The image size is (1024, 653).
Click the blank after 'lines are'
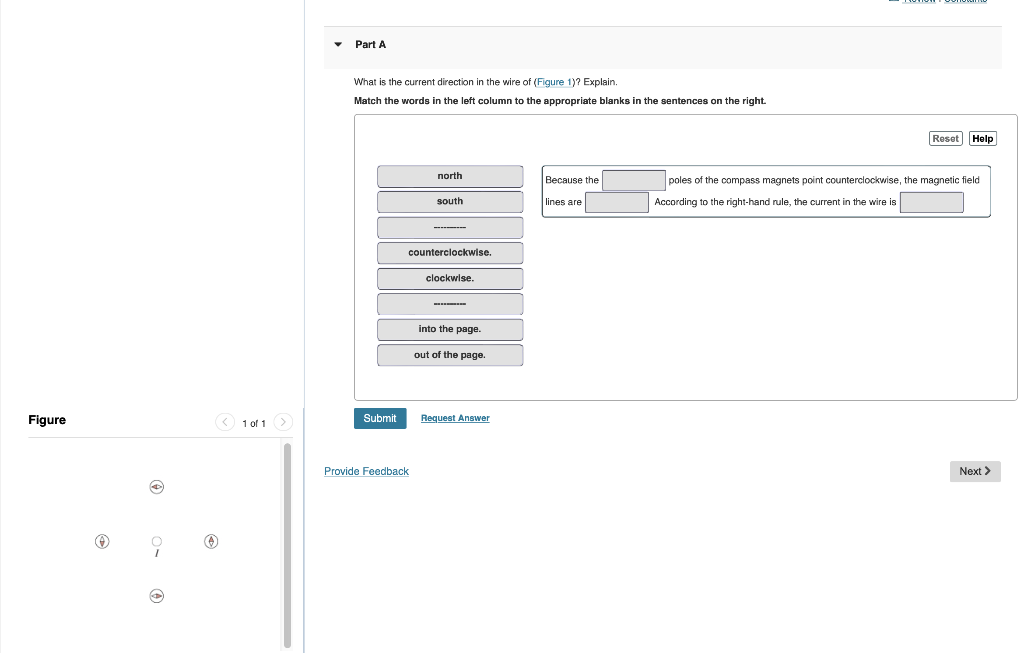616,202
